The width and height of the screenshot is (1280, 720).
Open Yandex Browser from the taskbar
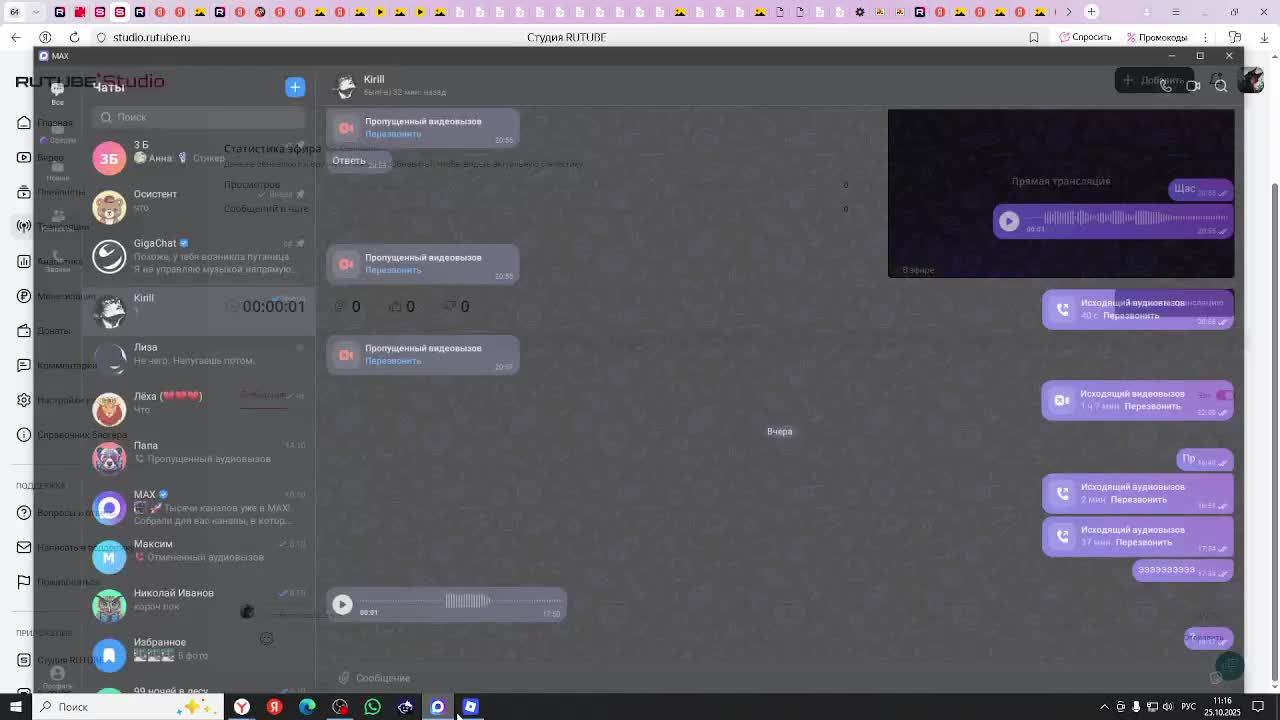coord(241,707)
